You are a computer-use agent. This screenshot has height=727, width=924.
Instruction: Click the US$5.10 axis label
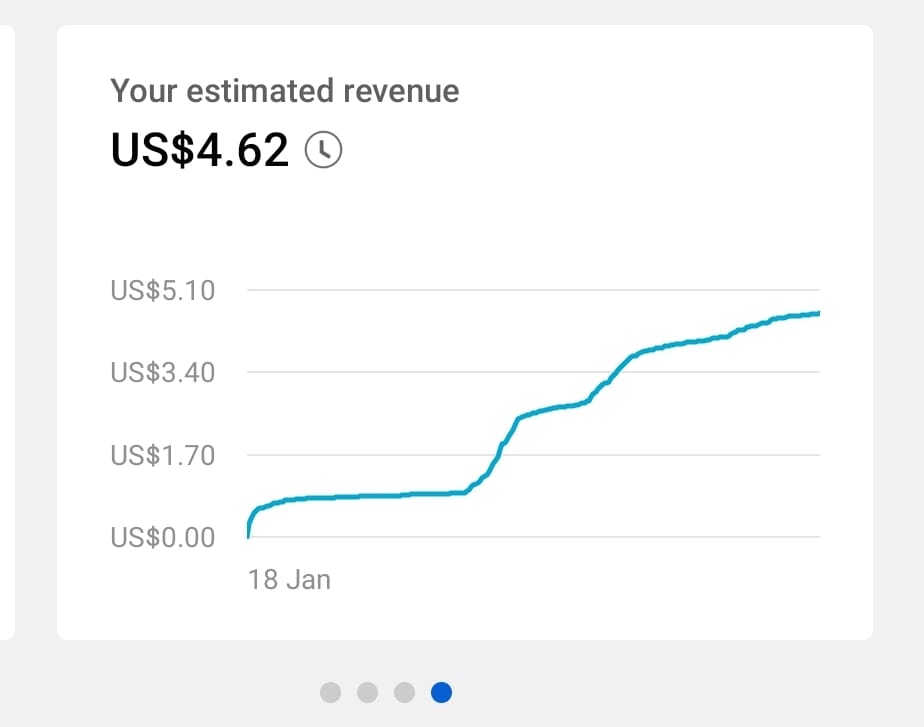click(x=163, y=290)
